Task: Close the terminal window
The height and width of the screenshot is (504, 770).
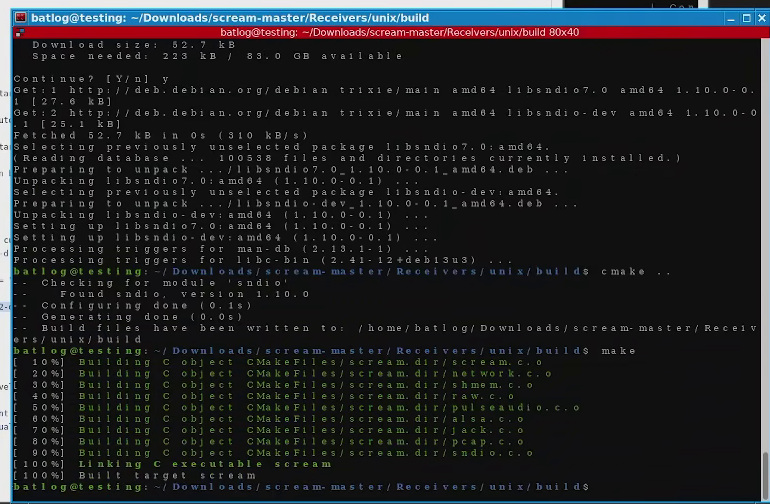Action: (762, 18)
